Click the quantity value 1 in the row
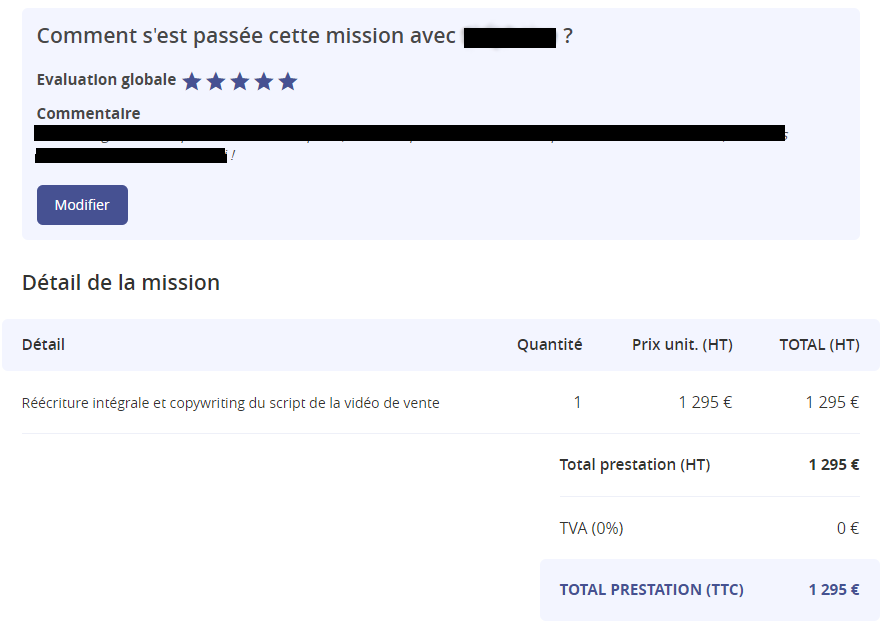The width and height of the screenshot is (885, 631). [577, 403]
